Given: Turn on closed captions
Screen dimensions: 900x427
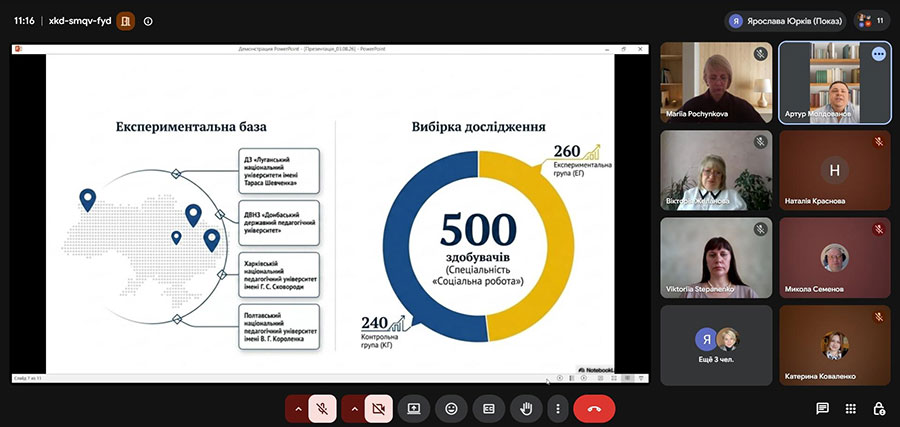Looking at the screenshot, I should tap(488, 409).
